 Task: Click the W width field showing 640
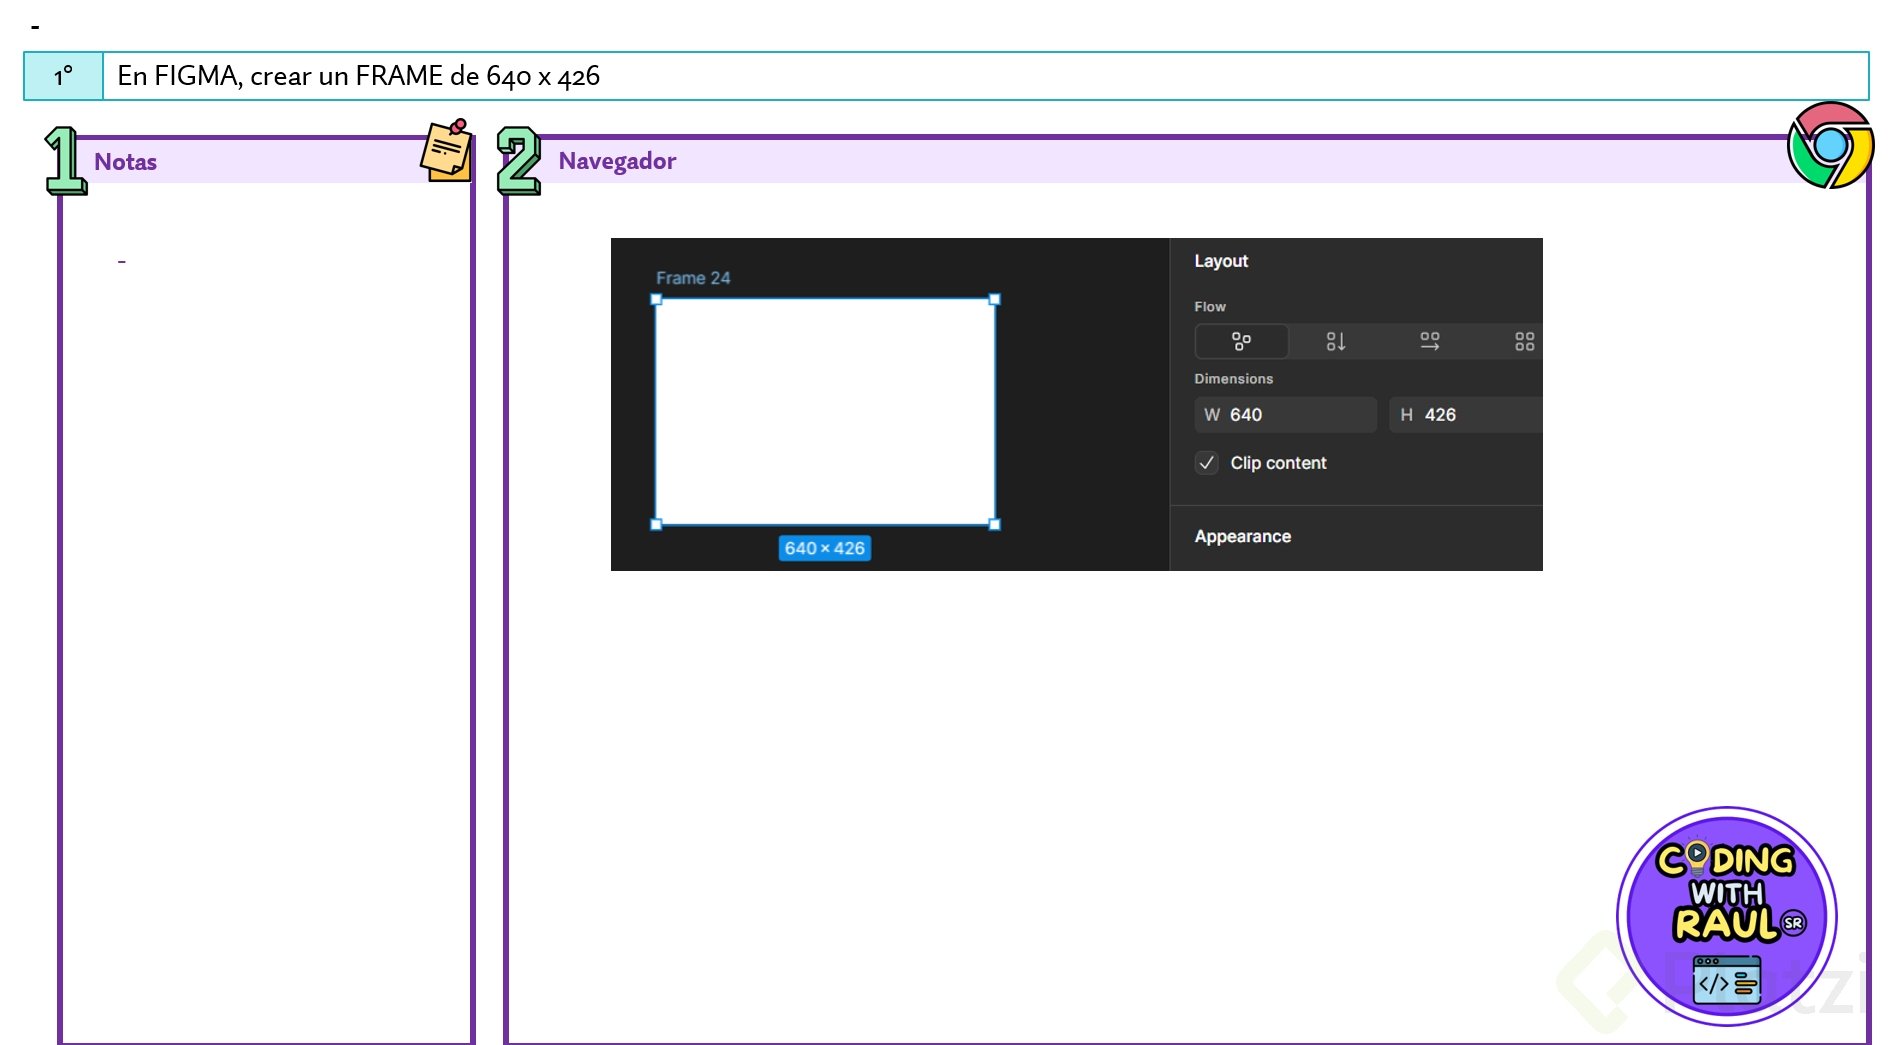1285,415
